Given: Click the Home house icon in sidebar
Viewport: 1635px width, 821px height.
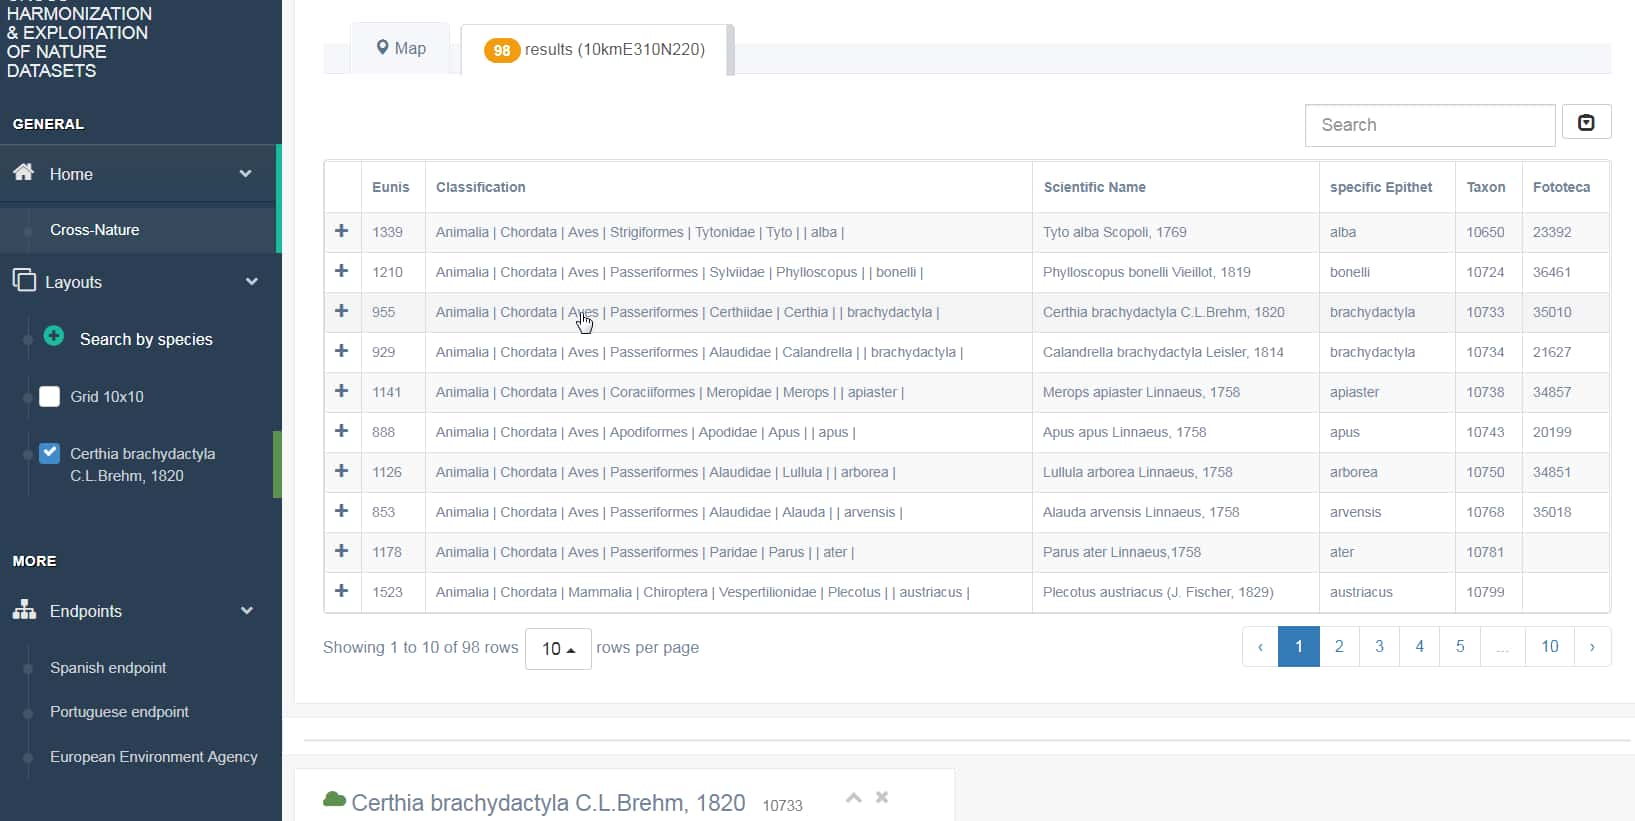Looking at the screenshot, I should point(23,172).
